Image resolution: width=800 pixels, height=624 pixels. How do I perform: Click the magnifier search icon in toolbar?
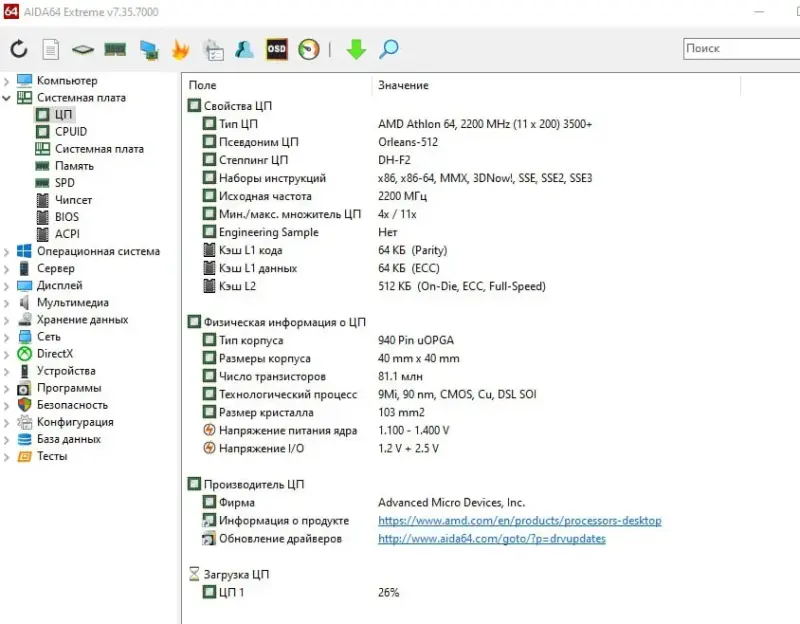pyautogui.click(x=388, y=49)
